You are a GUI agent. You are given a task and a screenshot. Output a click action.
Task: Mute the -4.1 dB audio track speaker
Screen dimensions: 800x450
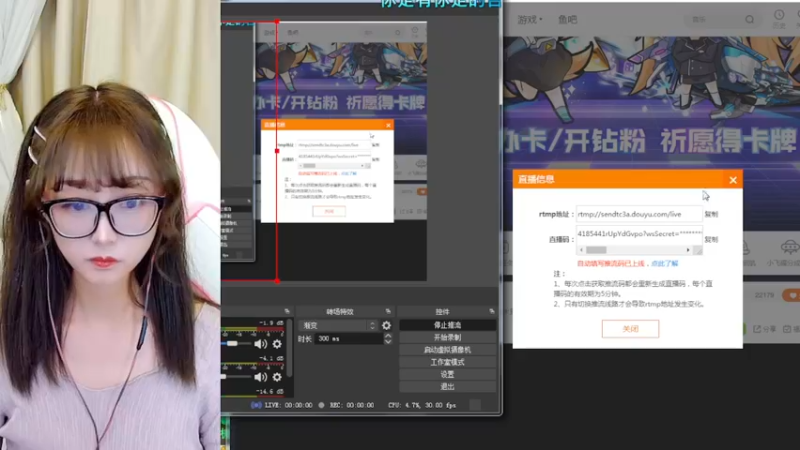261,377
